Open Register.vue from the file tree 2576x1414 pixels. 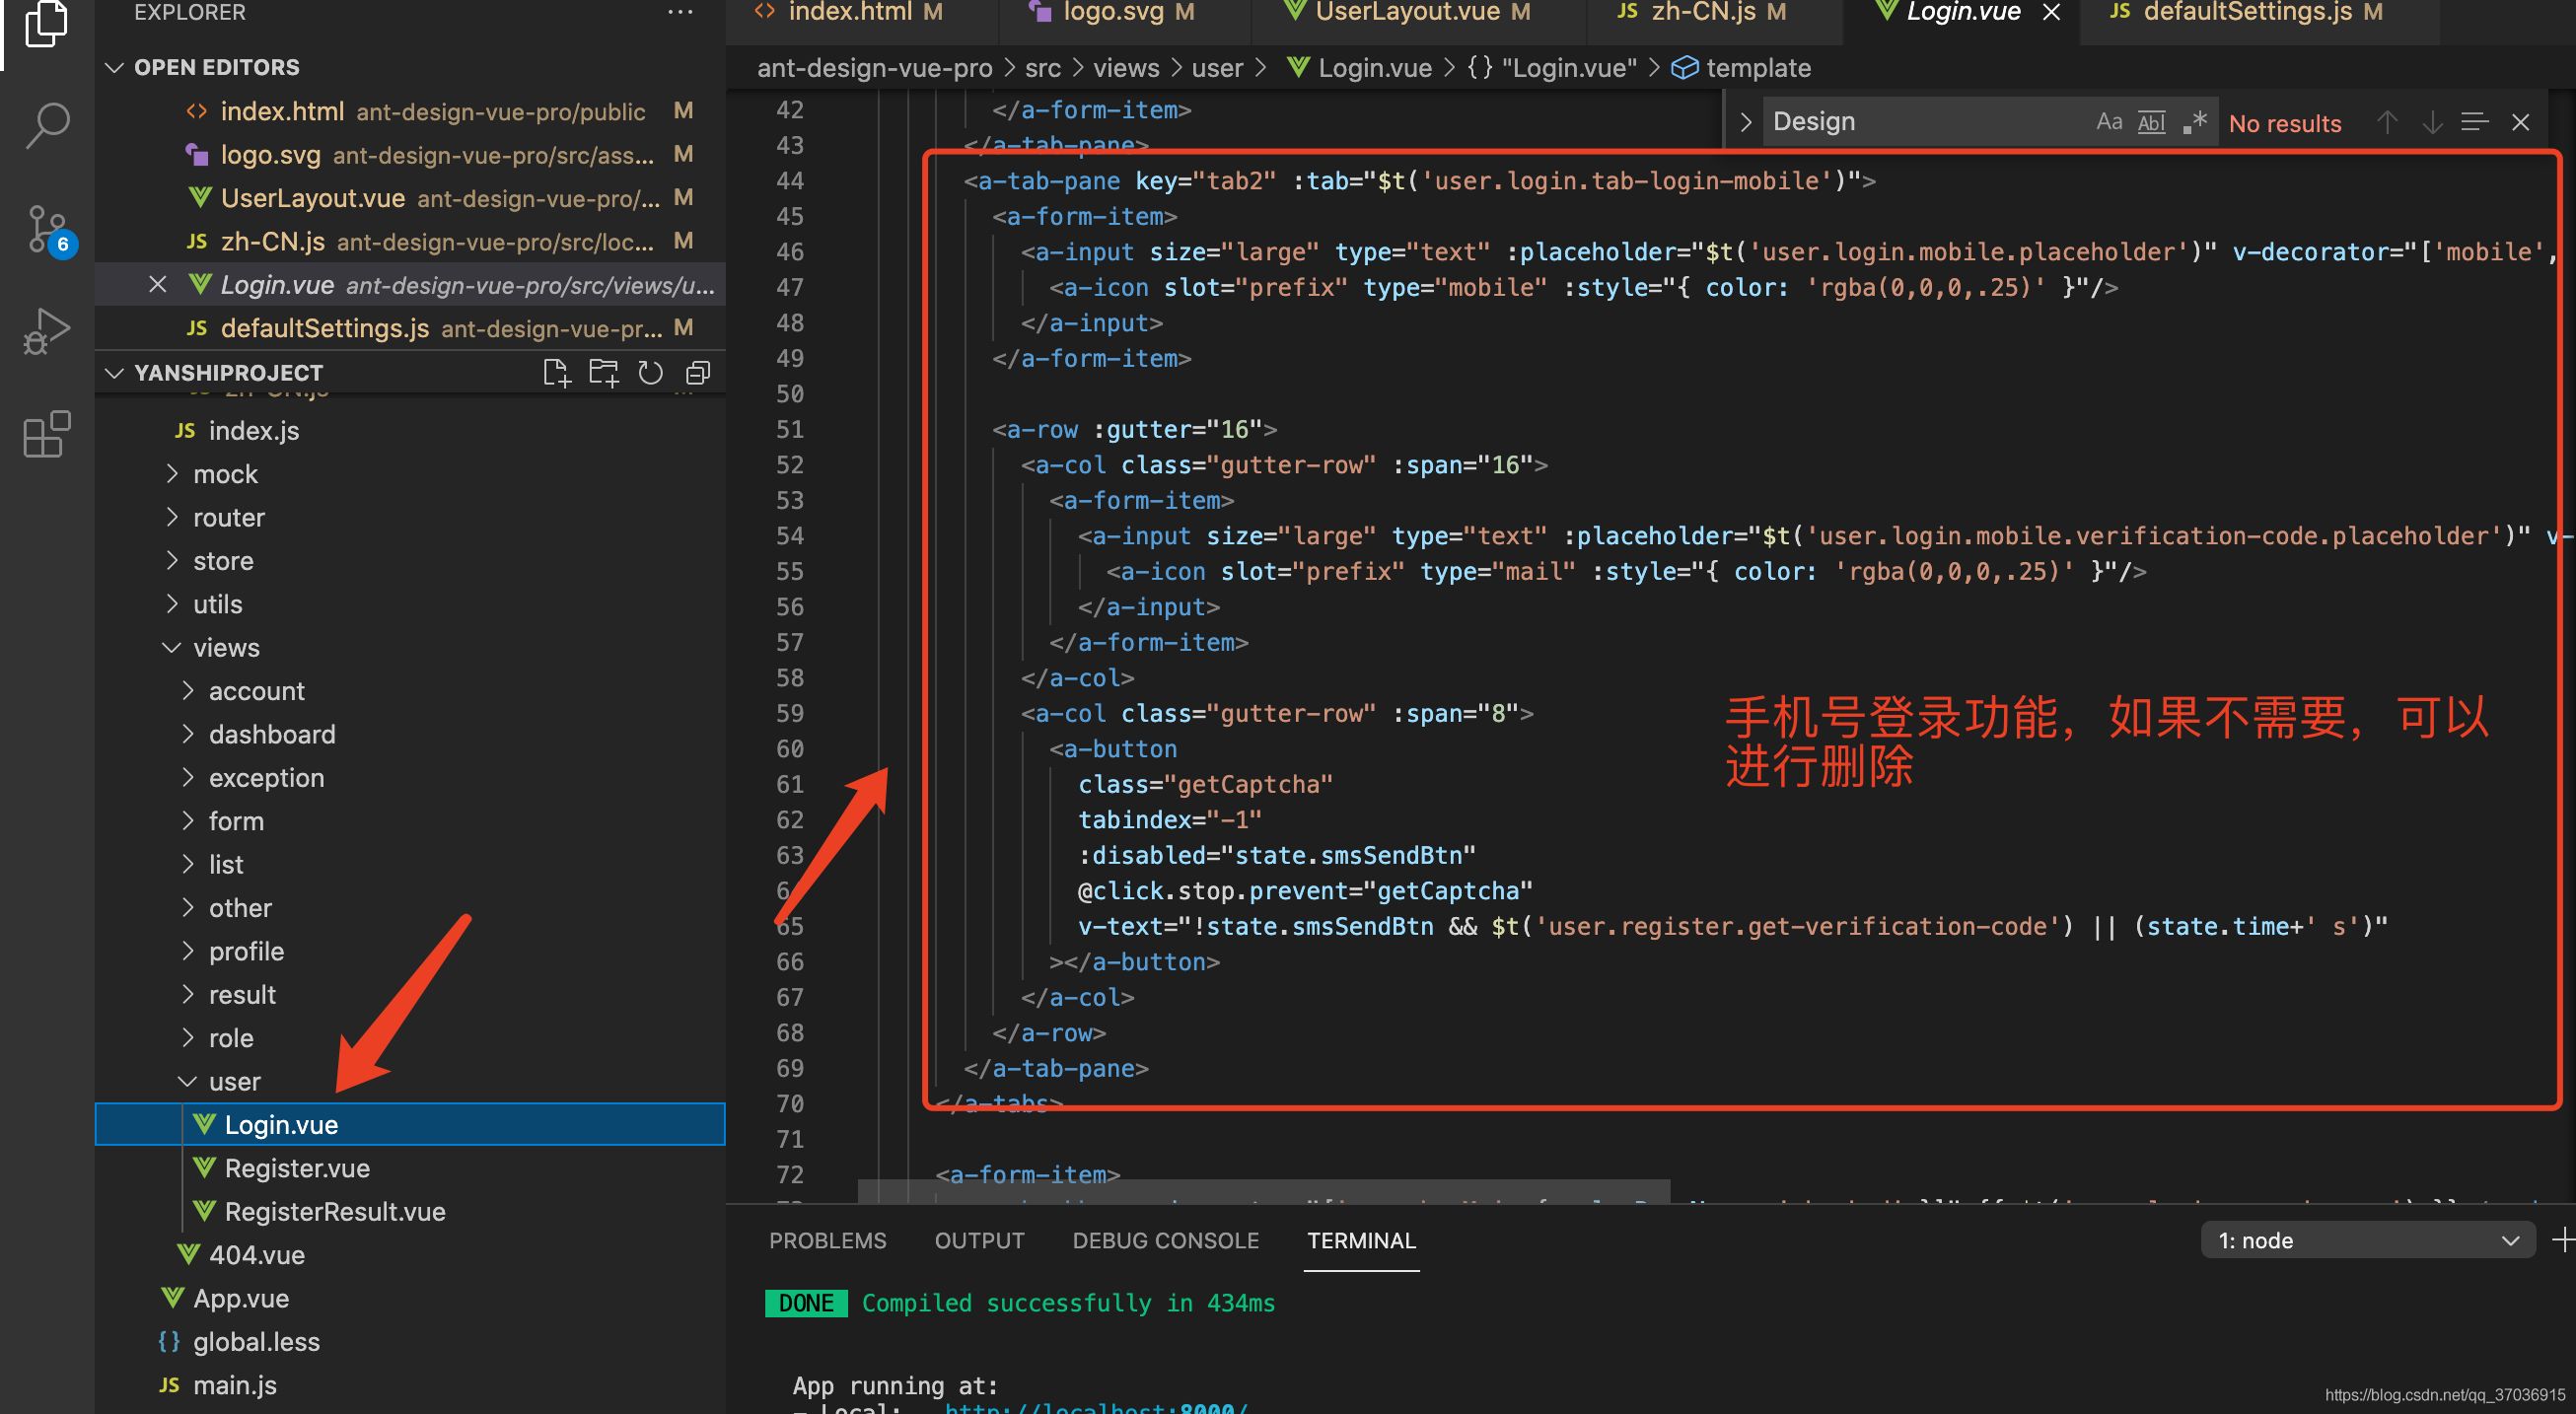(x=296, y=1168)
